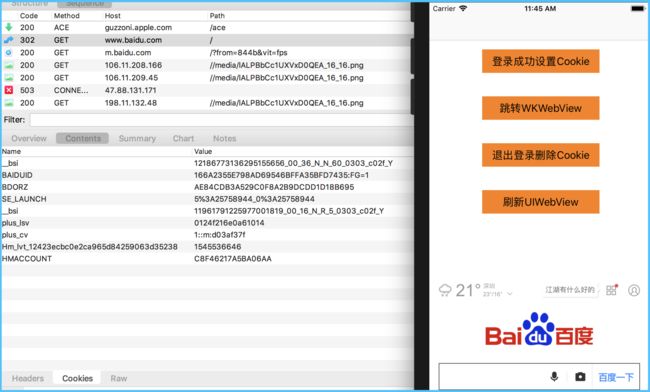Click redirect icon of www.baidu.com row
650x392 pixels.
[9, 40]
